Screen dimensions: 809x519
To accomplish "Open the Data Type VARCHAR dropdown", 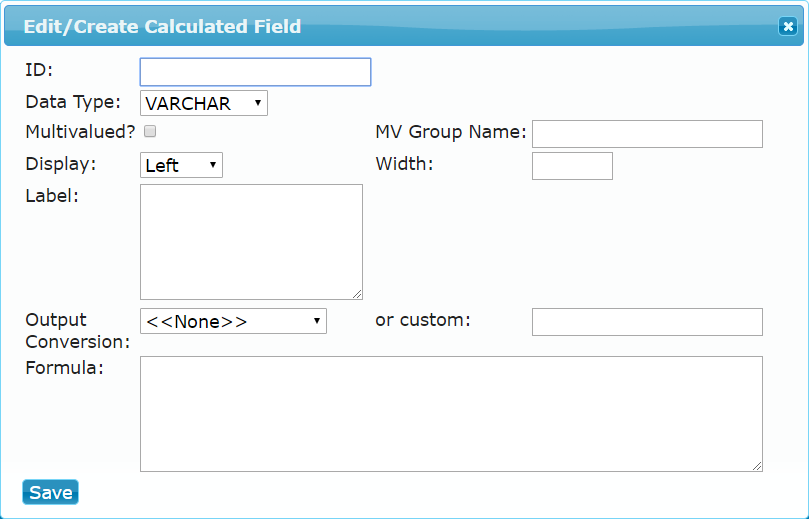I will [x=204, y=103].
